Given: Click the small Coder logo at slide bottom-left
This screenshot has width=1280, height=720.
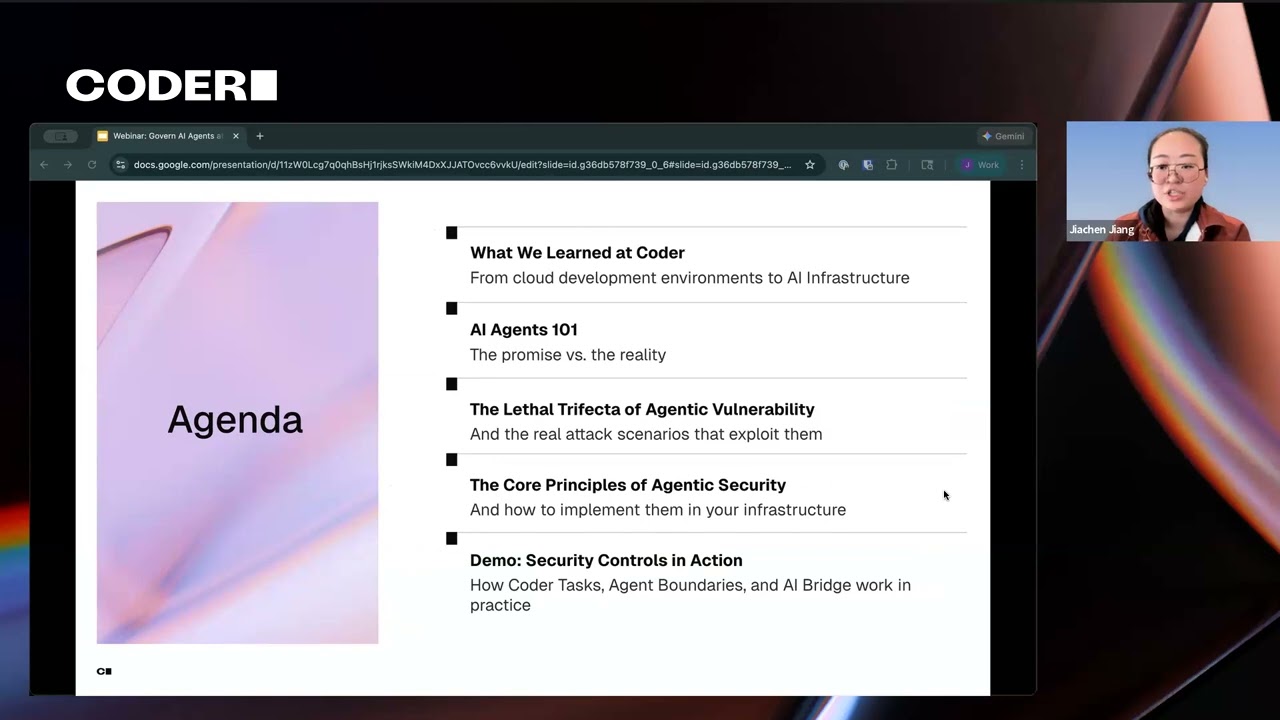Looking at the screenshot, I should [104, 671].
